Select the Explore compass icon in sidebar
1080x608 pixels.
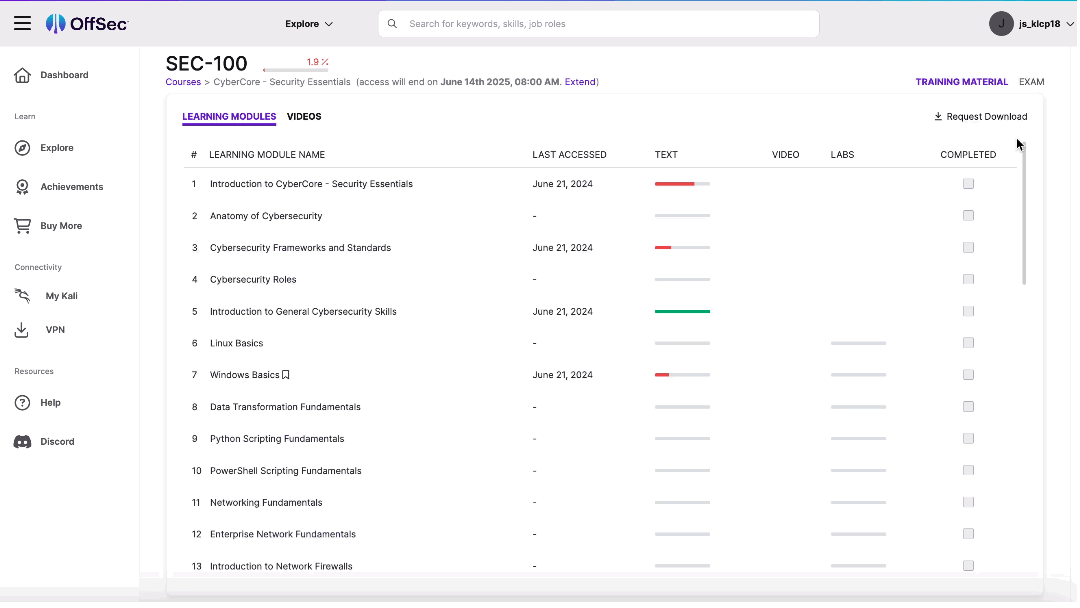tap(22, 147)
